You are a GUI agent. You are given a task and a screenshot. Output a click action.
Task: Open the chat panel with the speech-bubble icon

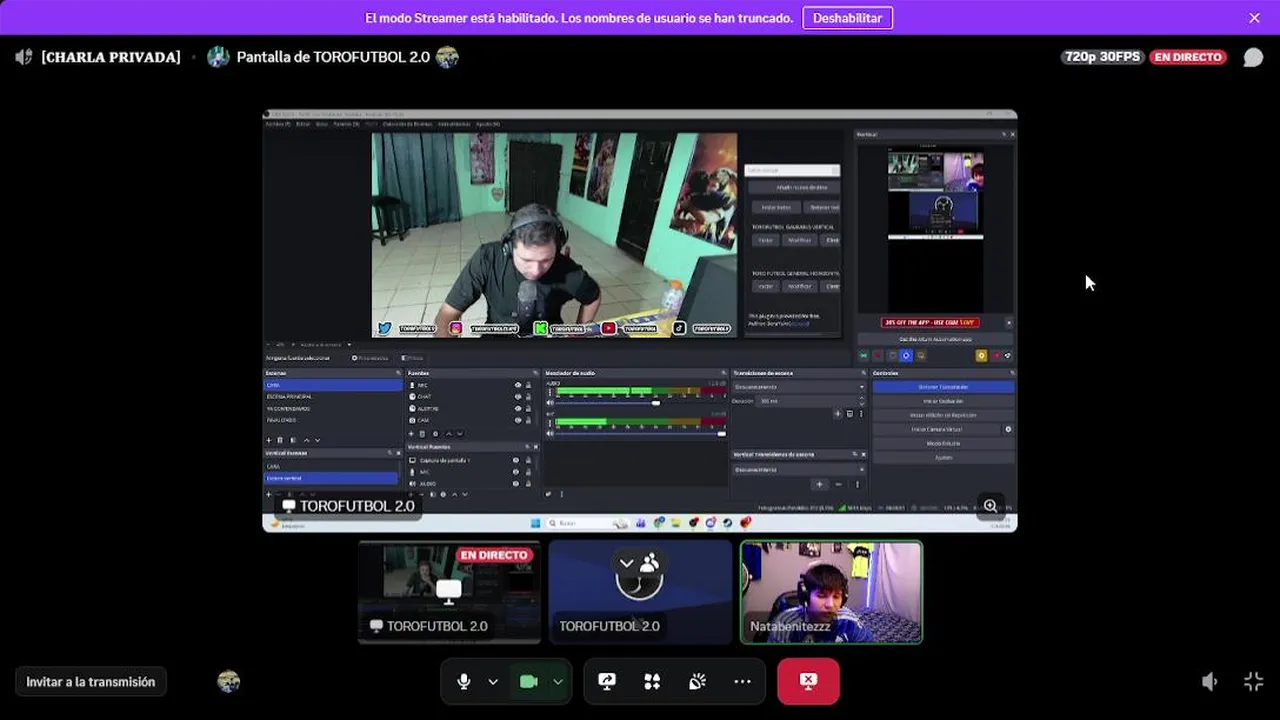pos(1253,57)
